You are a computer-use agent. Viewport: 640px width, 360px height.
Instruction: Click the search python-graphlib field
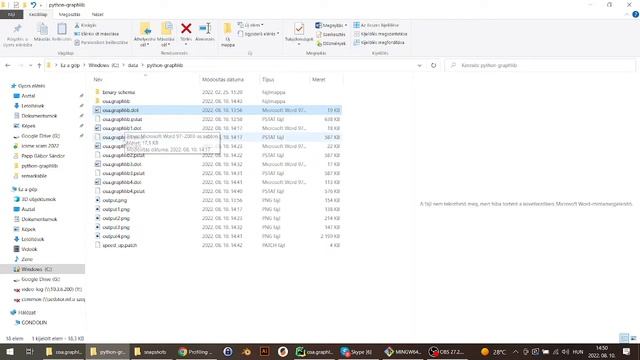pyautogui.click(x=540, y=65)
